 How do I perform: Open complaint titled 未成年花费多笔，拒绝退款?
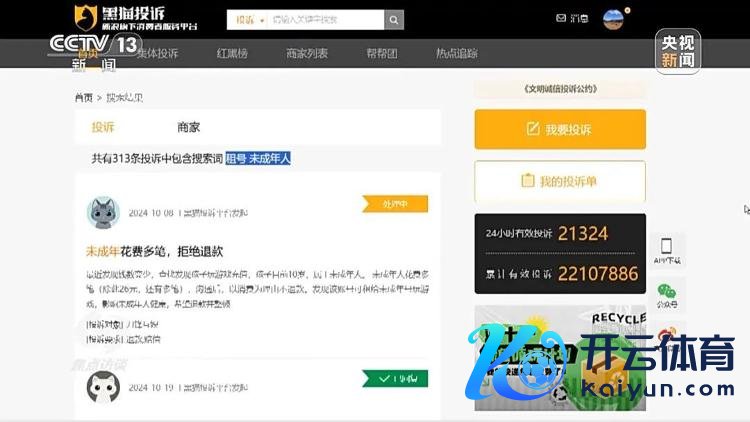coord(153,251)
